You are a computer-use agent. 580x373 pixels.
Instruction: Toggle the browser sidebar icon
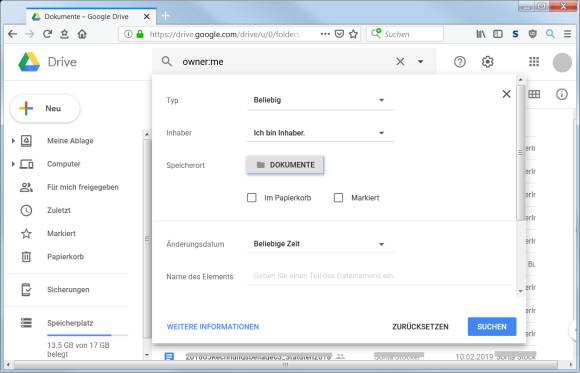coord(498,34)
